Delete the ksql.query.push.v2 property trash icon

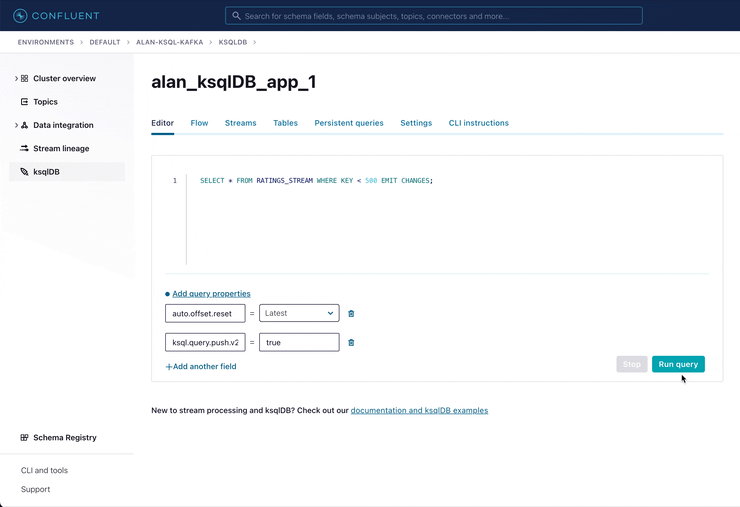coord(351,343)
